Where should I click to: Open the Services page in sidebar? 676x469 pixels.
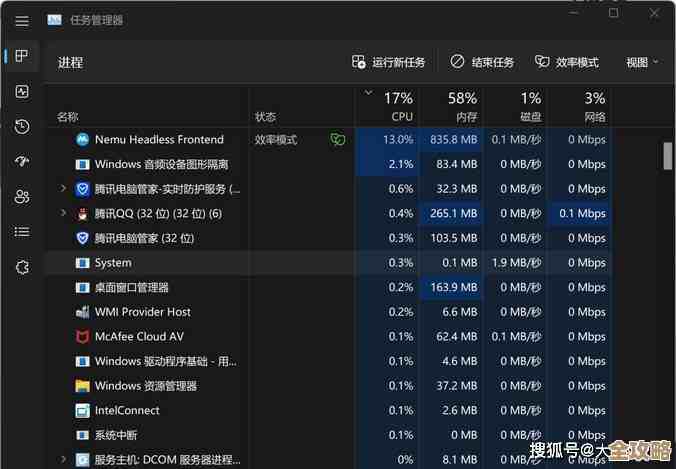tap(22, 267)
